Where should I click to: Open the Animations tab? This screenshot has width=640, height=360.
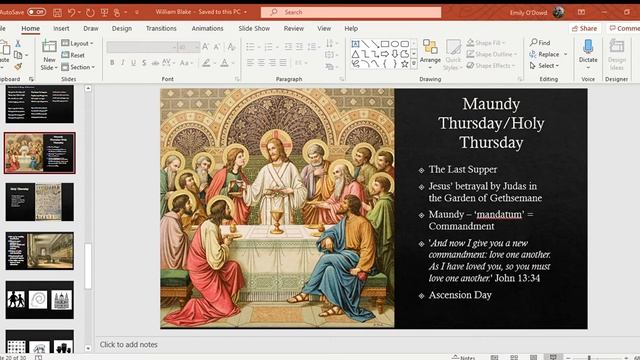coord(207,29)
